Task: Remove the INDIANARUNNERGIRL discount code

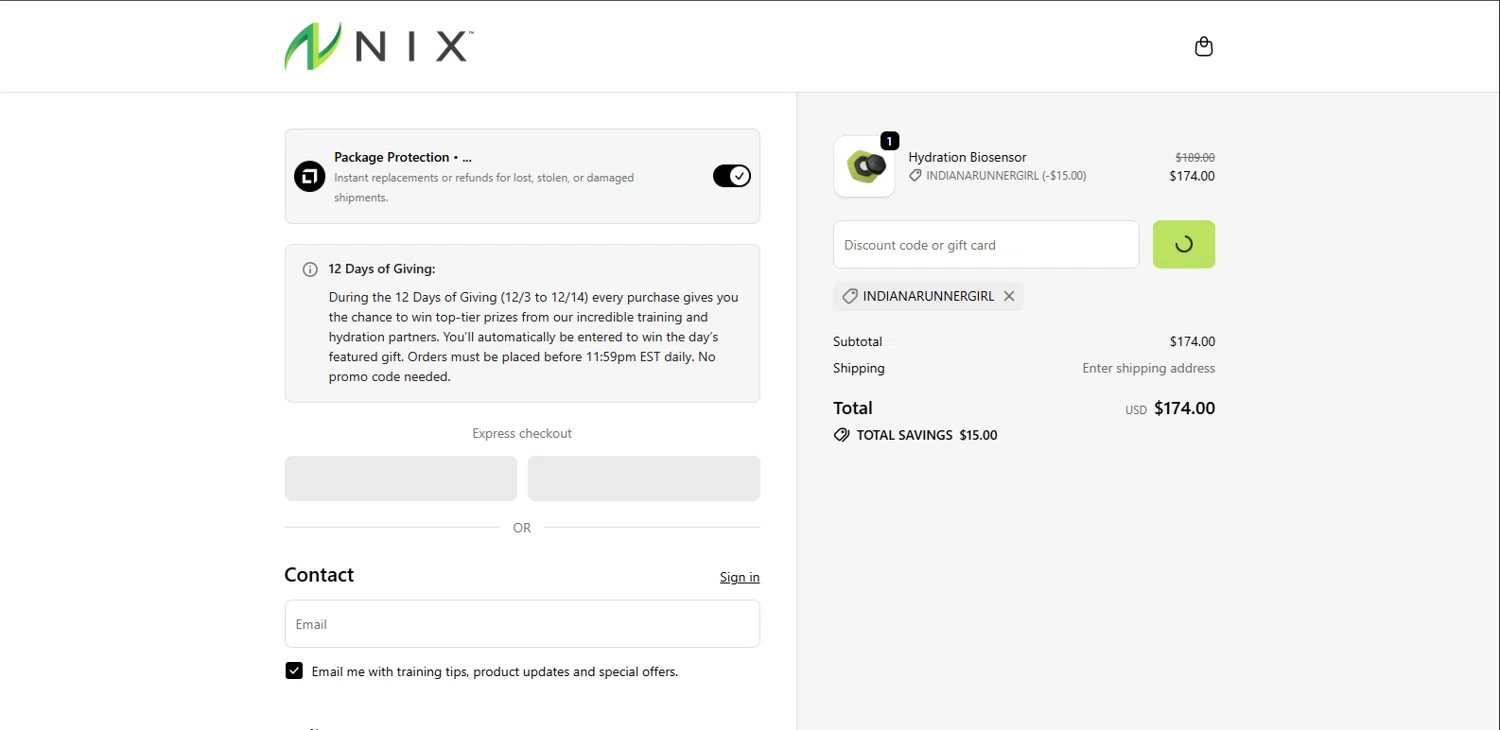Action: 1009,296
